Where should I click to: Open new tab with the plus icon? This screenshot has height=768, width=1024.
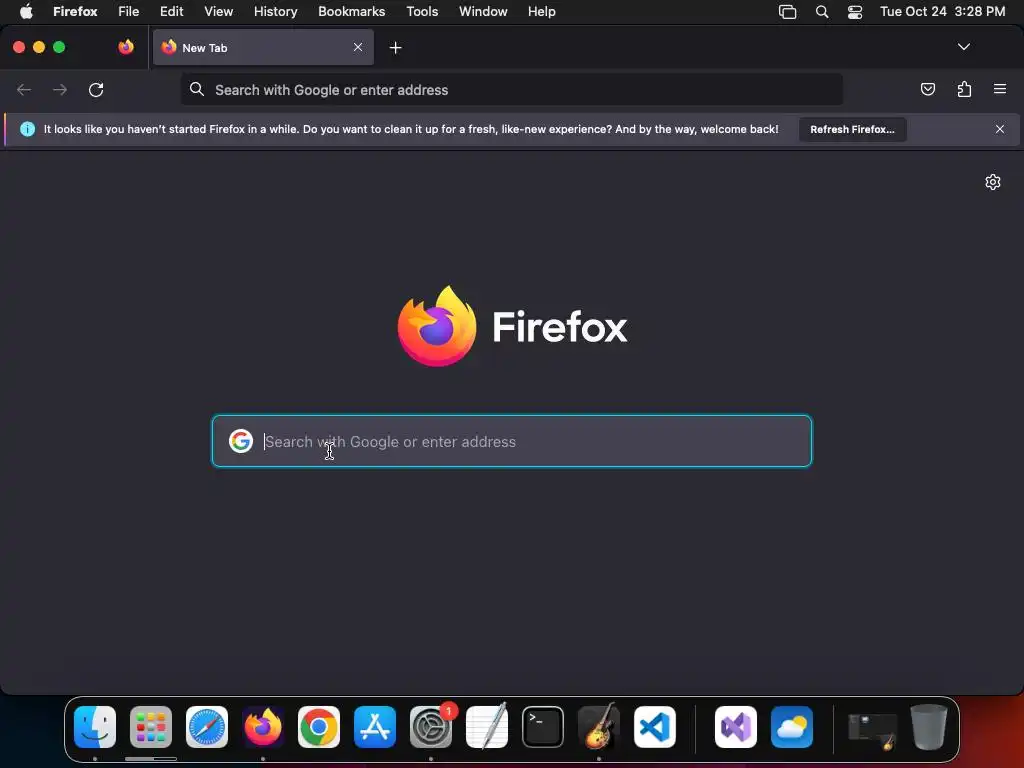(x=395, y=48)
